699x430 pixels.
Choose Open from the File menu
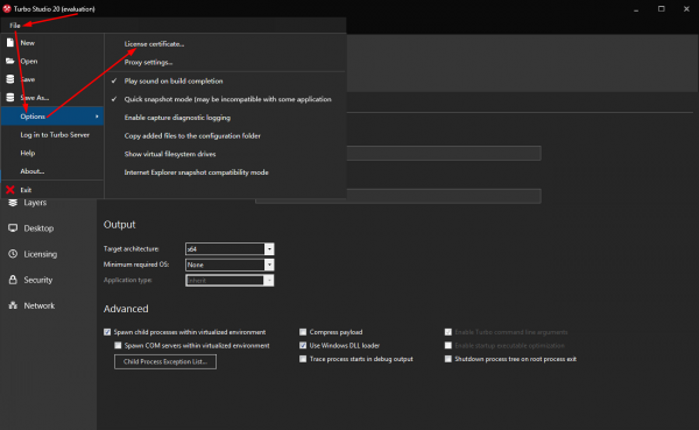pyautogui.click(x=29, y=61)
